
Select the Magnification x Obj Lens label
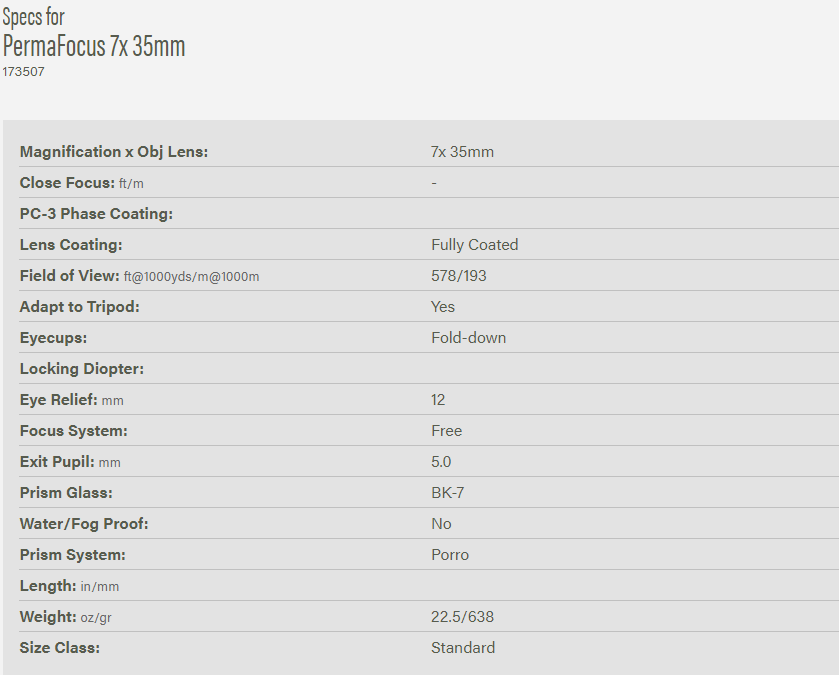coord(114,152)
